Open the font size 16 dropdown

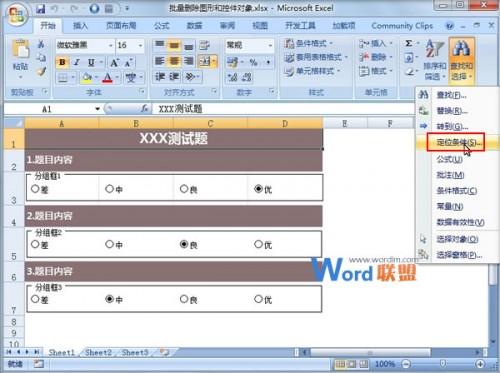click(x=140, y=45)
